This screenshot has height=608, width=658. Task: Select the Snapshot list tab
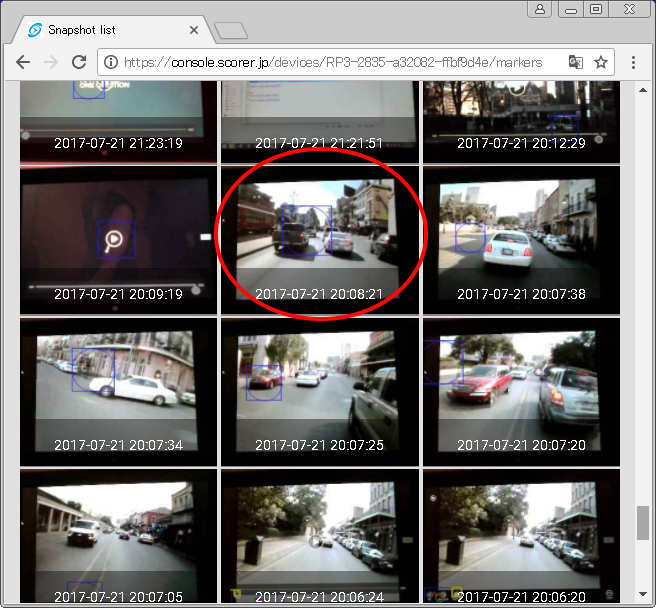(x=113, y=30)
